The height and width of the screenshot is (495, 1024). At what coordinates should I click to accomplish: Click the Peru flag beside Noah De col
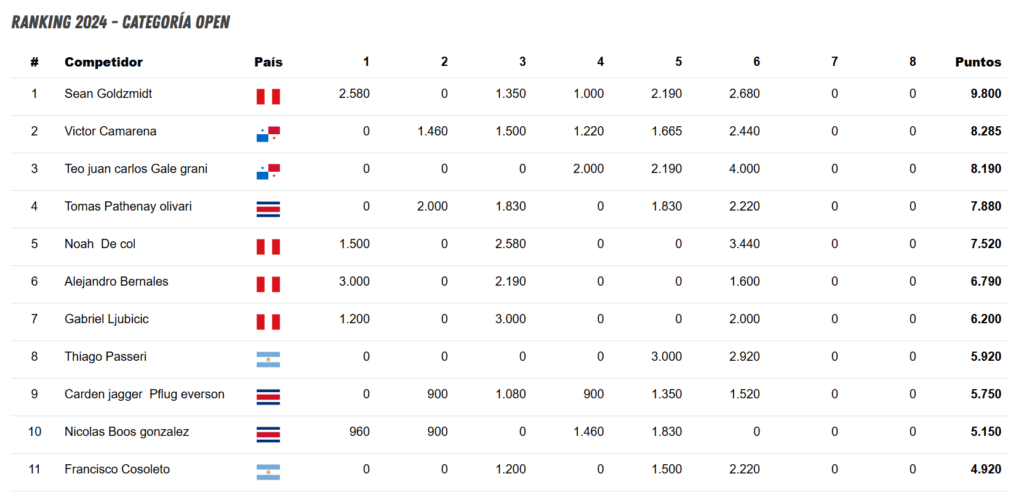click(268, 247)
